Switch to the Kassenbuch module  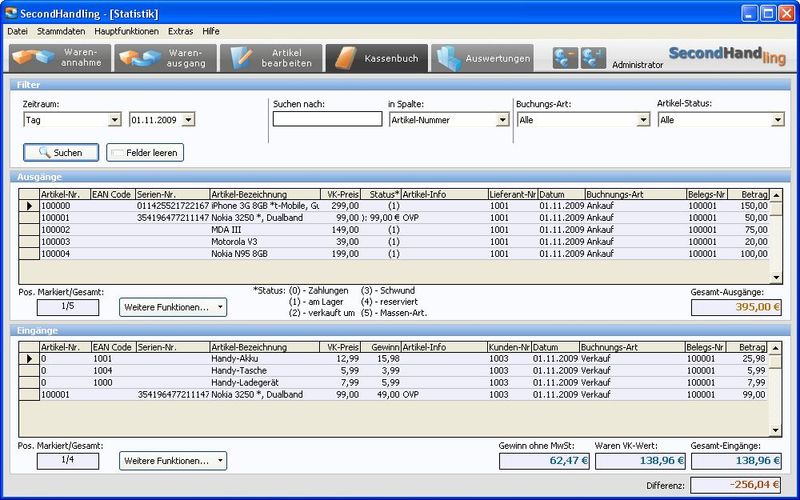[x=377, y=58]
